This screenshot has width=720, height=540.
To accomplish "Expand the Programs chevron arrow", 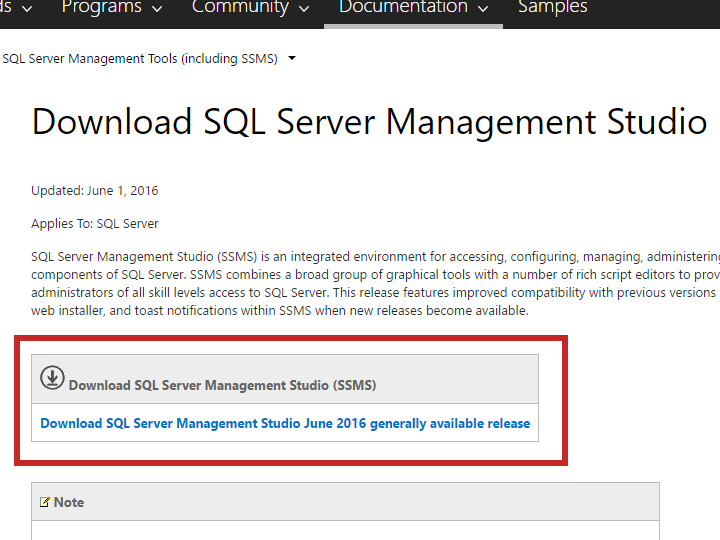I will [x=157, y=9].
